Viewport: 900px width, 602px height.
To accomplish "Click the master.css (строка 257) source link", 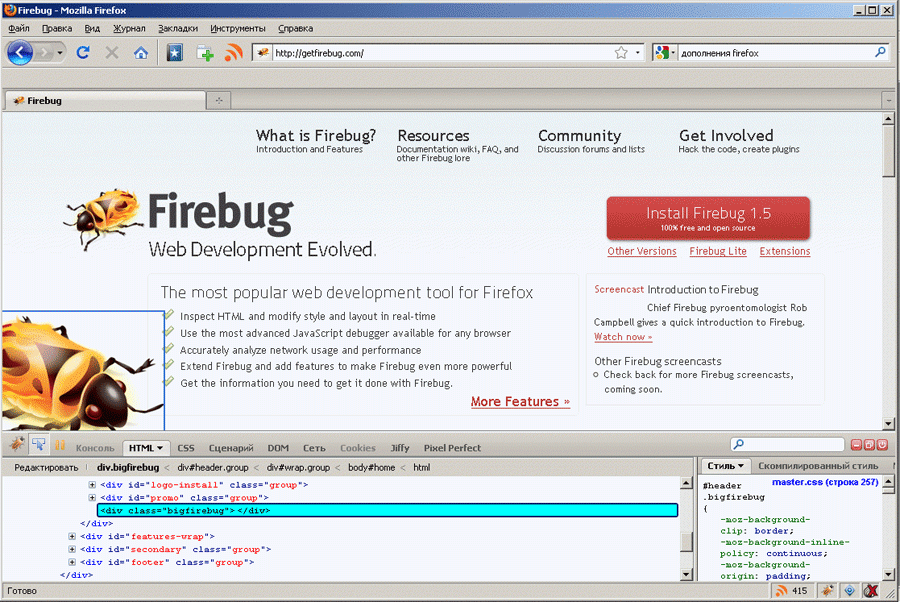I will (x=825, y=482).
